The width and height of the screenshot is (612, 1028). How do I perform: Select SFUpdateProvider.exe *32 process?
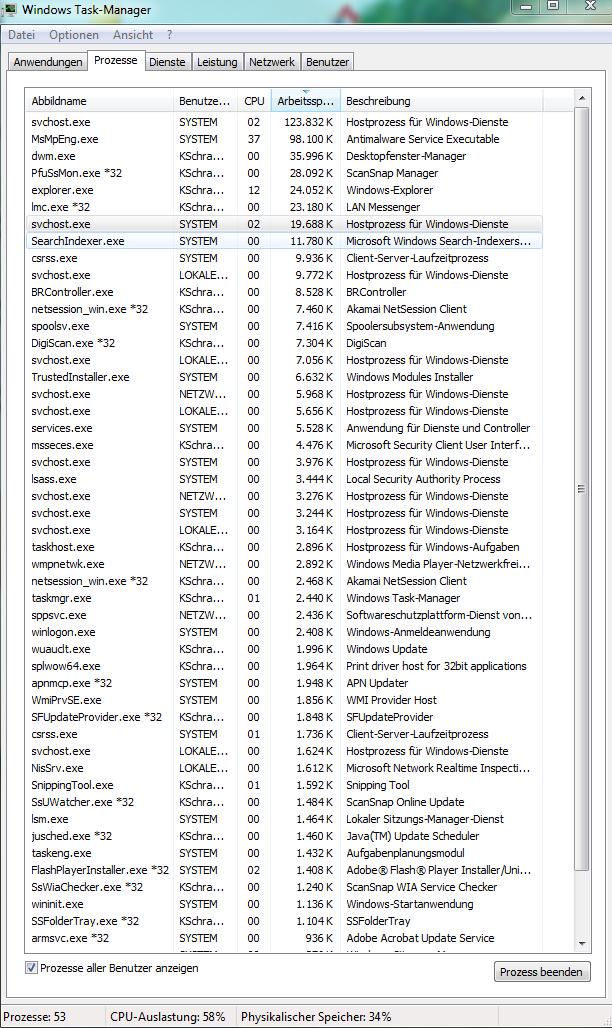(x=284, y=717)
